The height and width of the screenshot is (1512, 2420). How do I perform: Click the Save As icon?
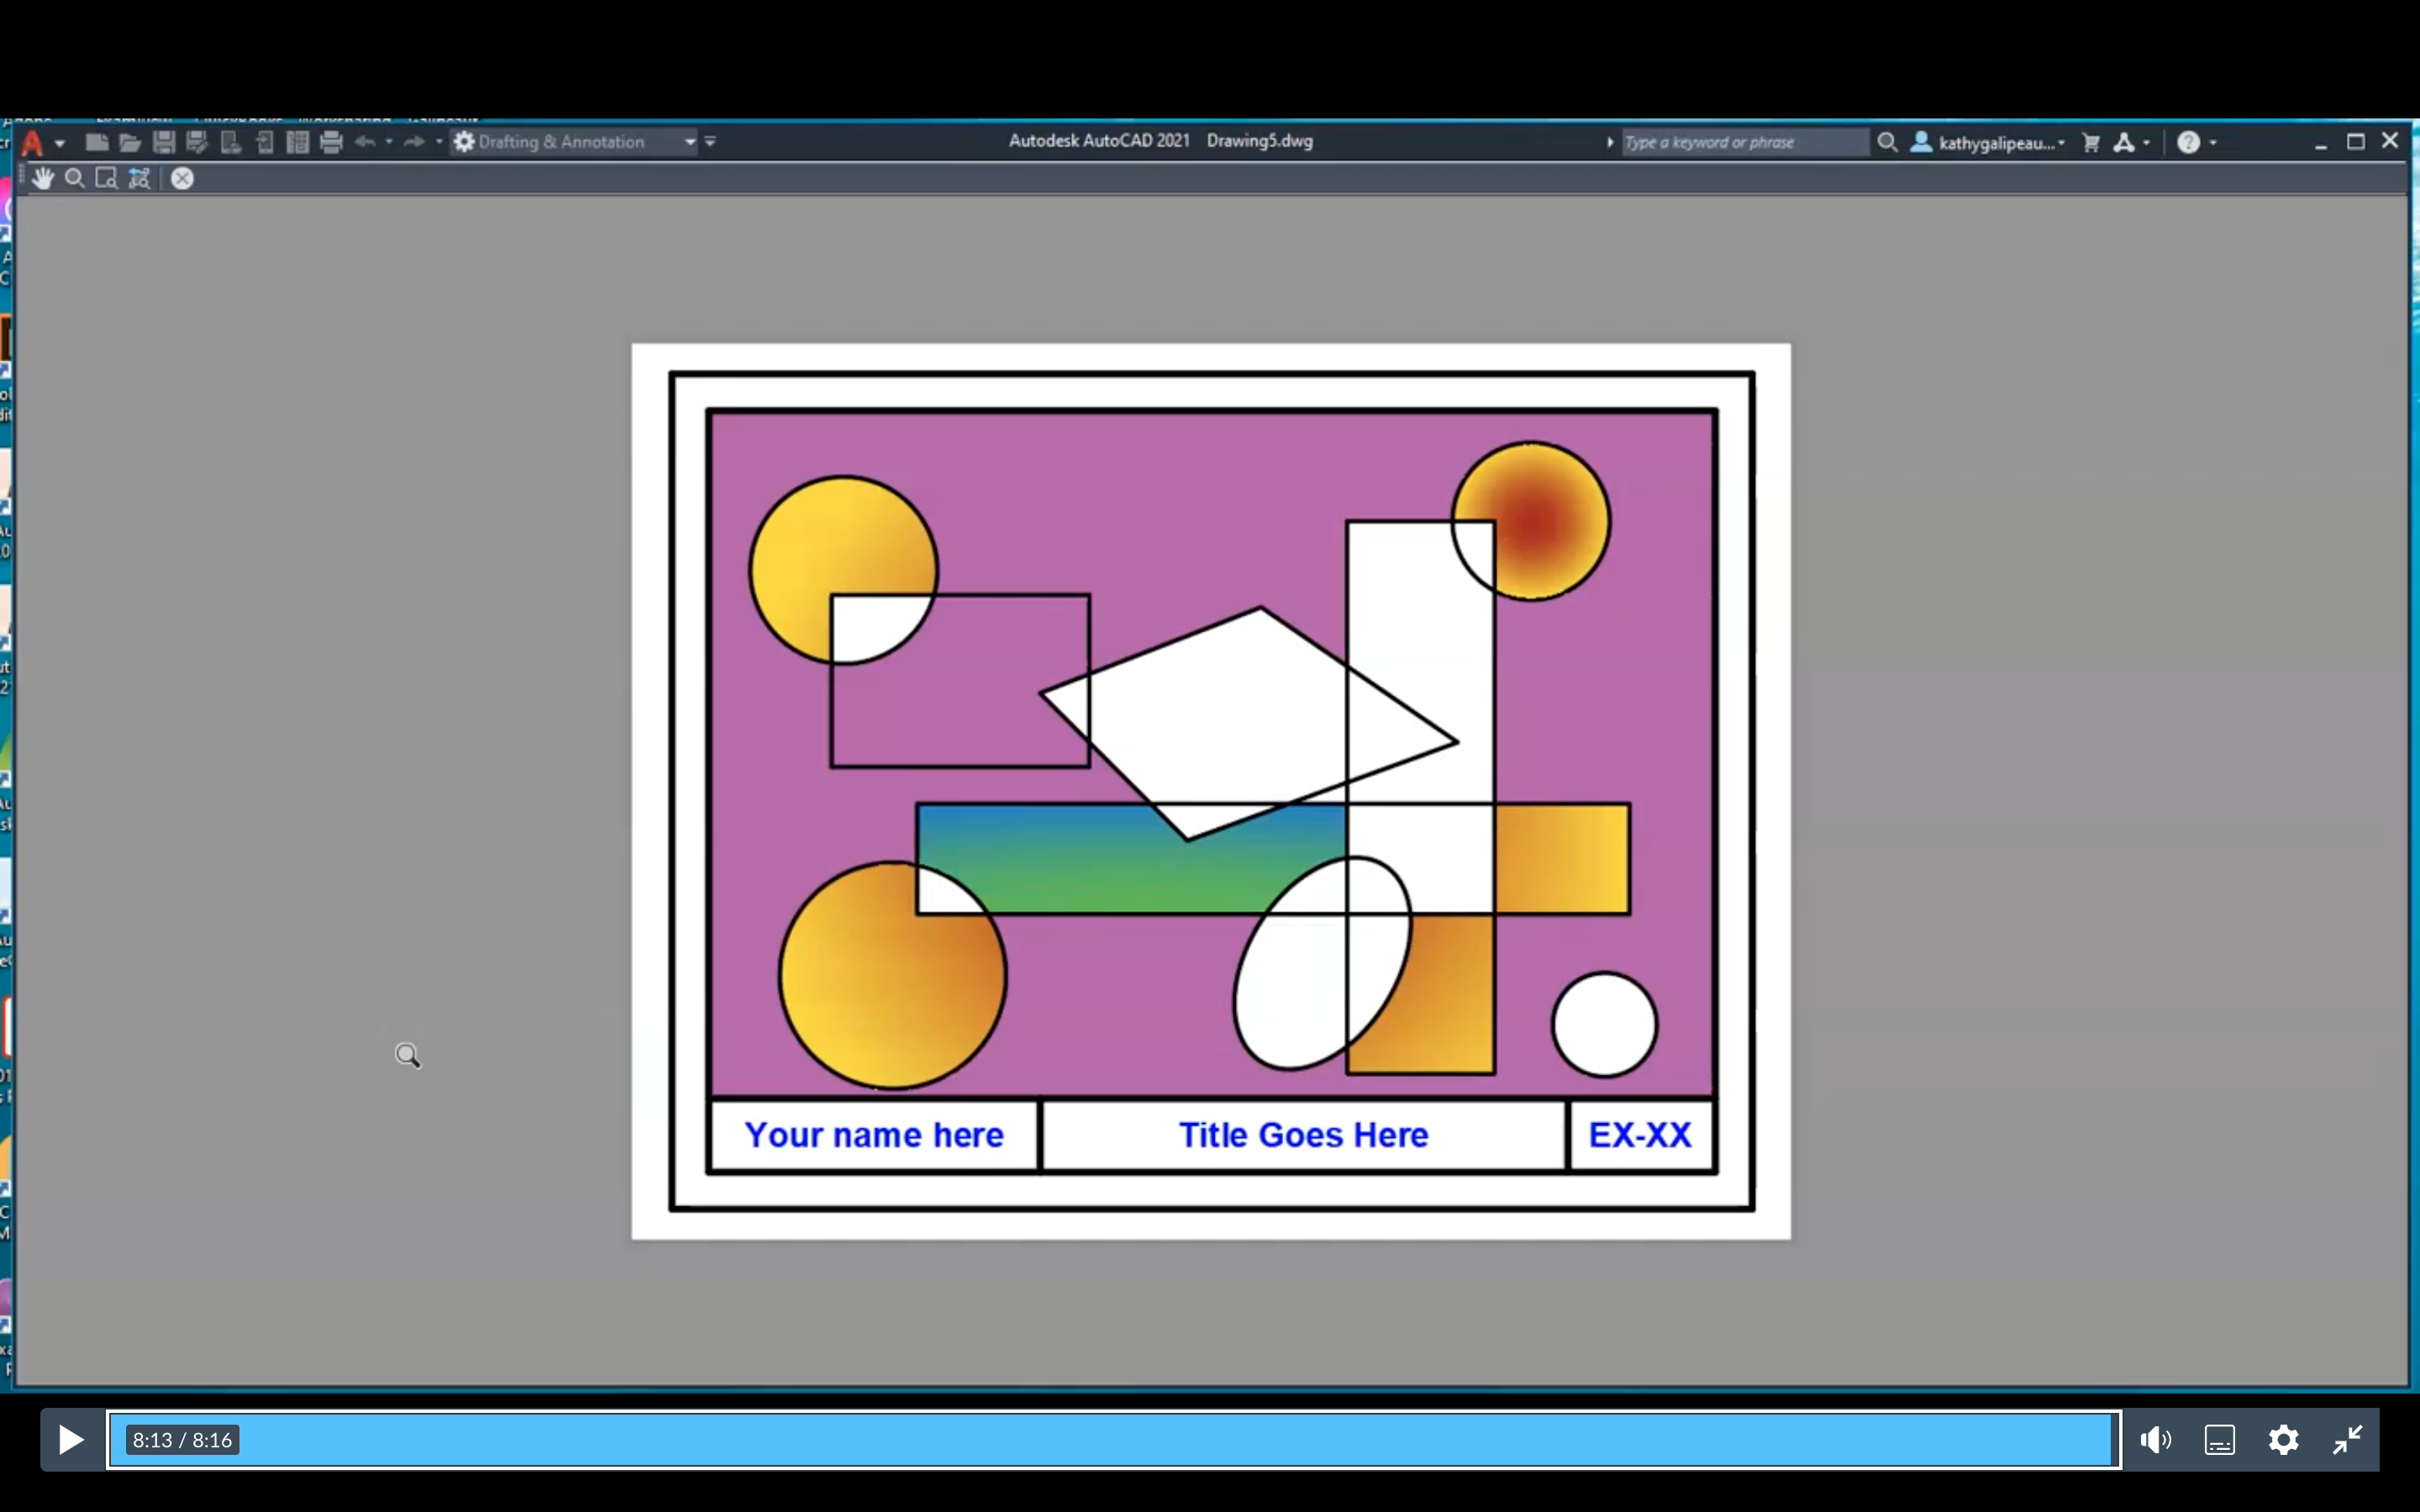[197, 142]
